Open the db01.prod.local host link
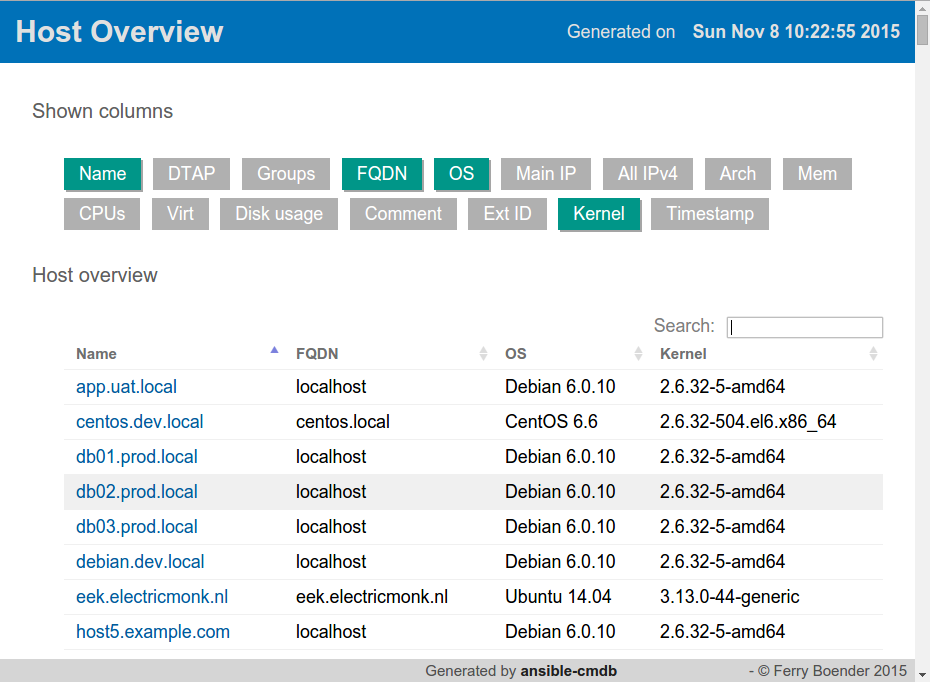930x682 pixels. 136,457
